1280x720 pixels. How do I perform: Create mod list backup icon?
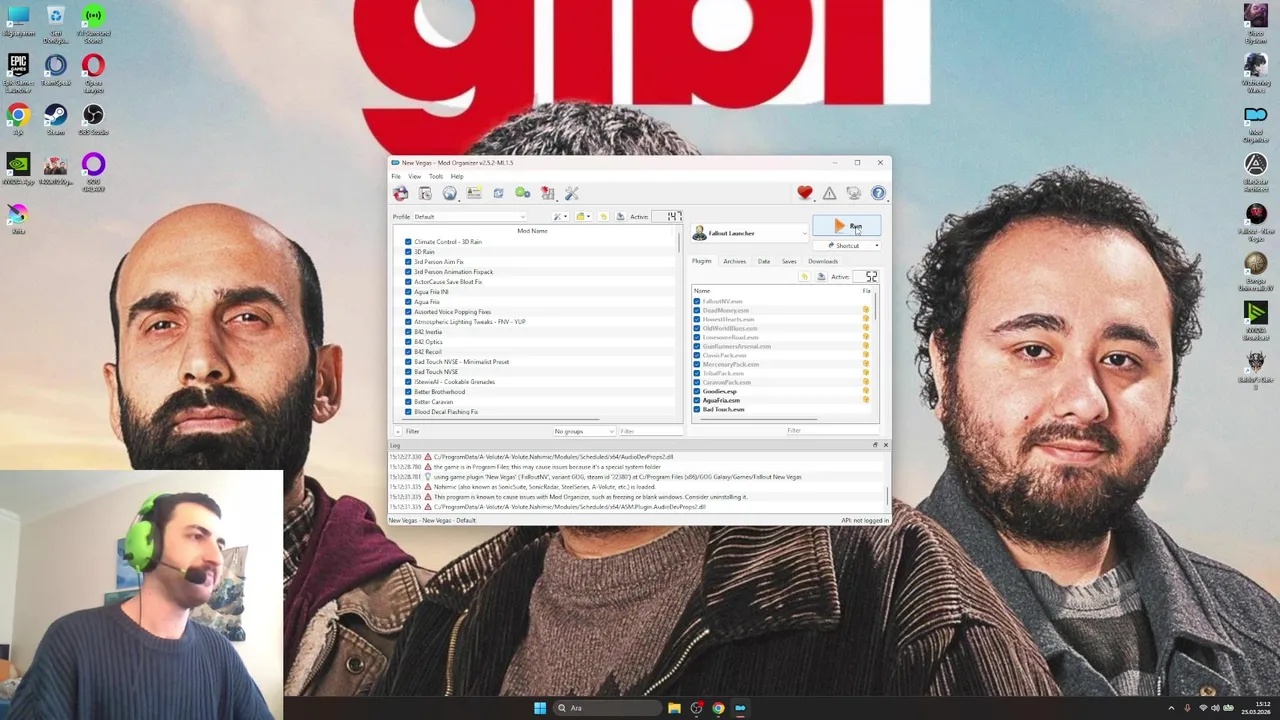(x=620, y=216)
